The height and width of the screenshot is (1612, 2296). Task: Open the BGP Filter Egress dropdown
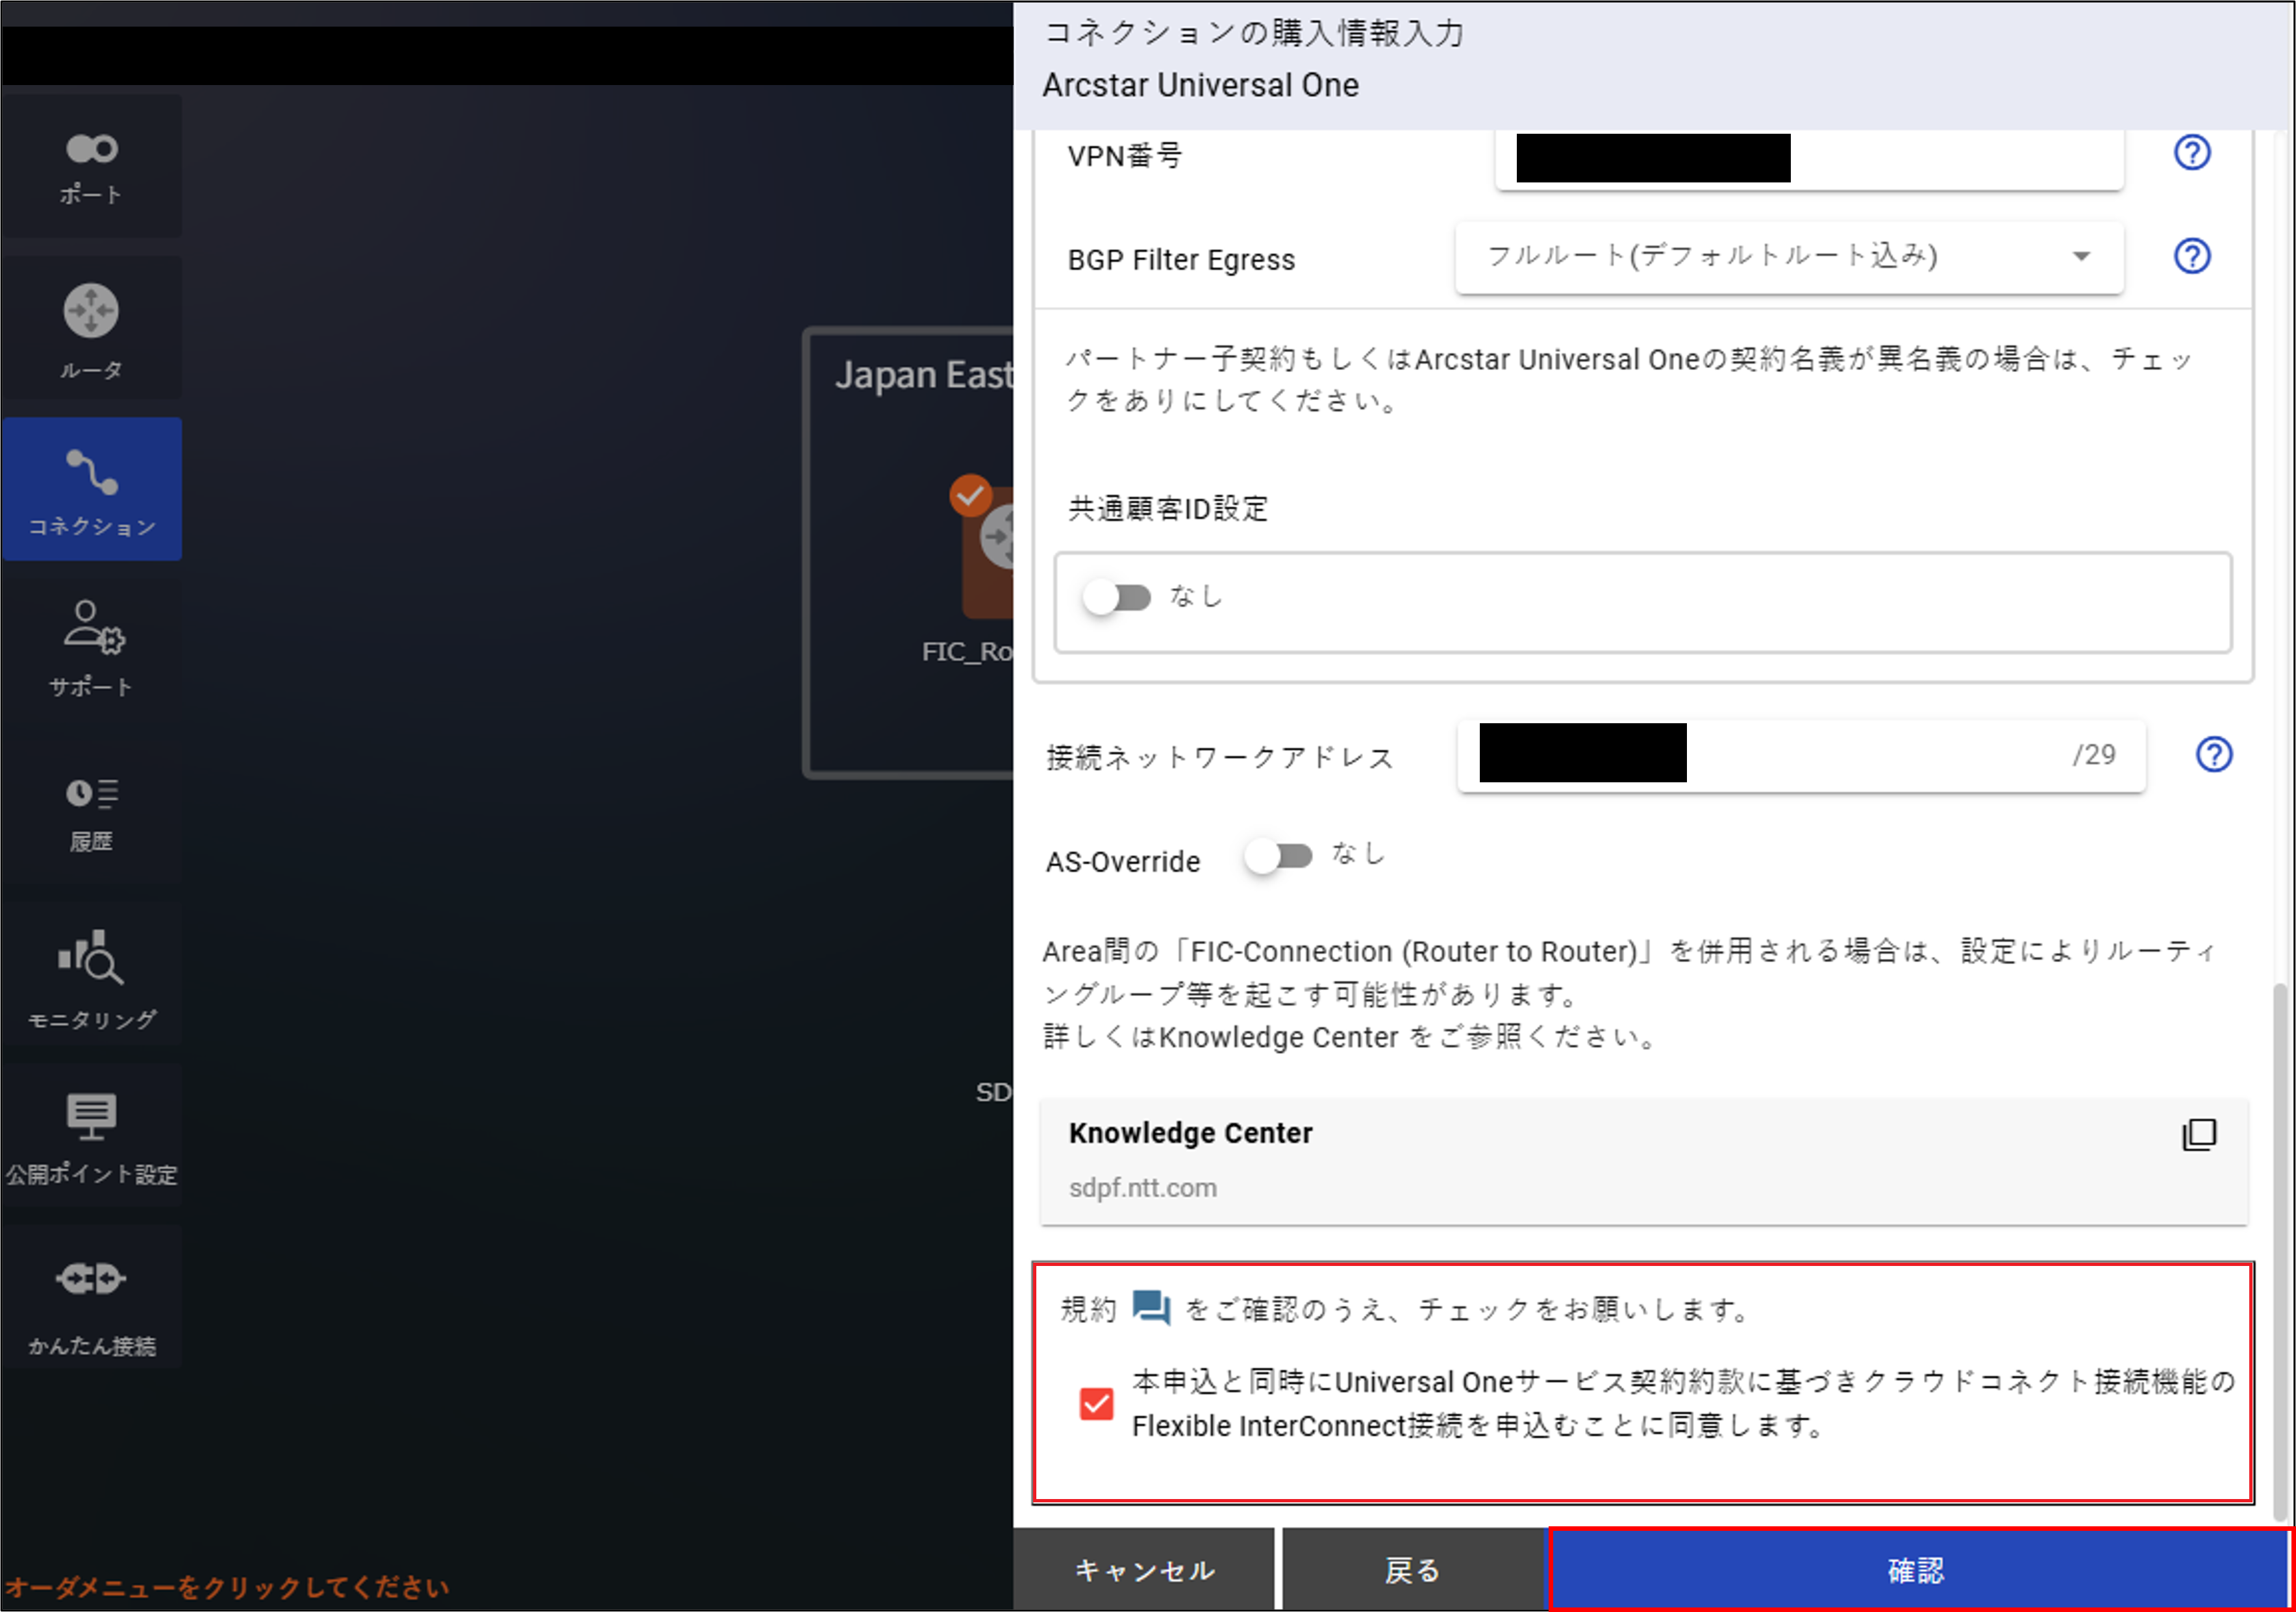(1789, 257)
